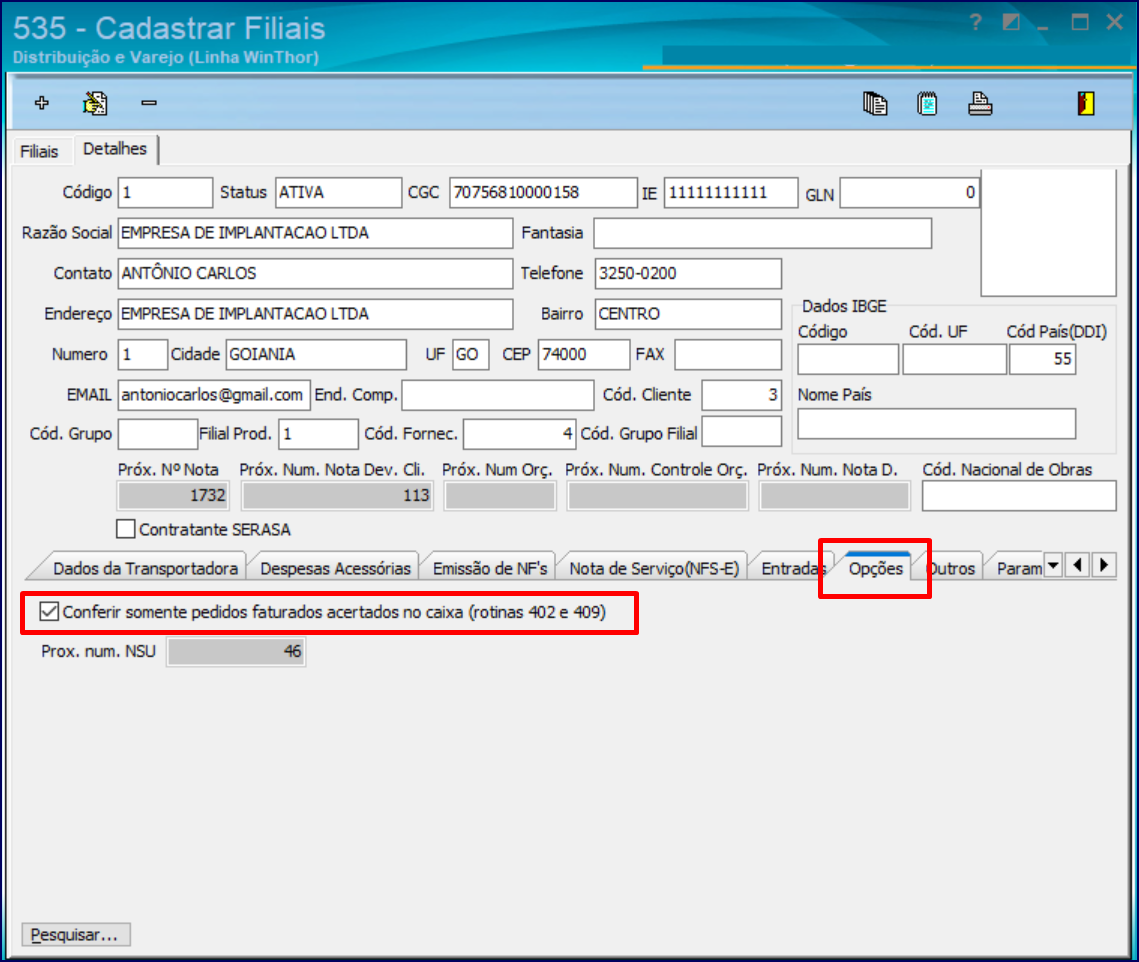
Task: Click the End. Comp. field
Action: pos(498,395)
